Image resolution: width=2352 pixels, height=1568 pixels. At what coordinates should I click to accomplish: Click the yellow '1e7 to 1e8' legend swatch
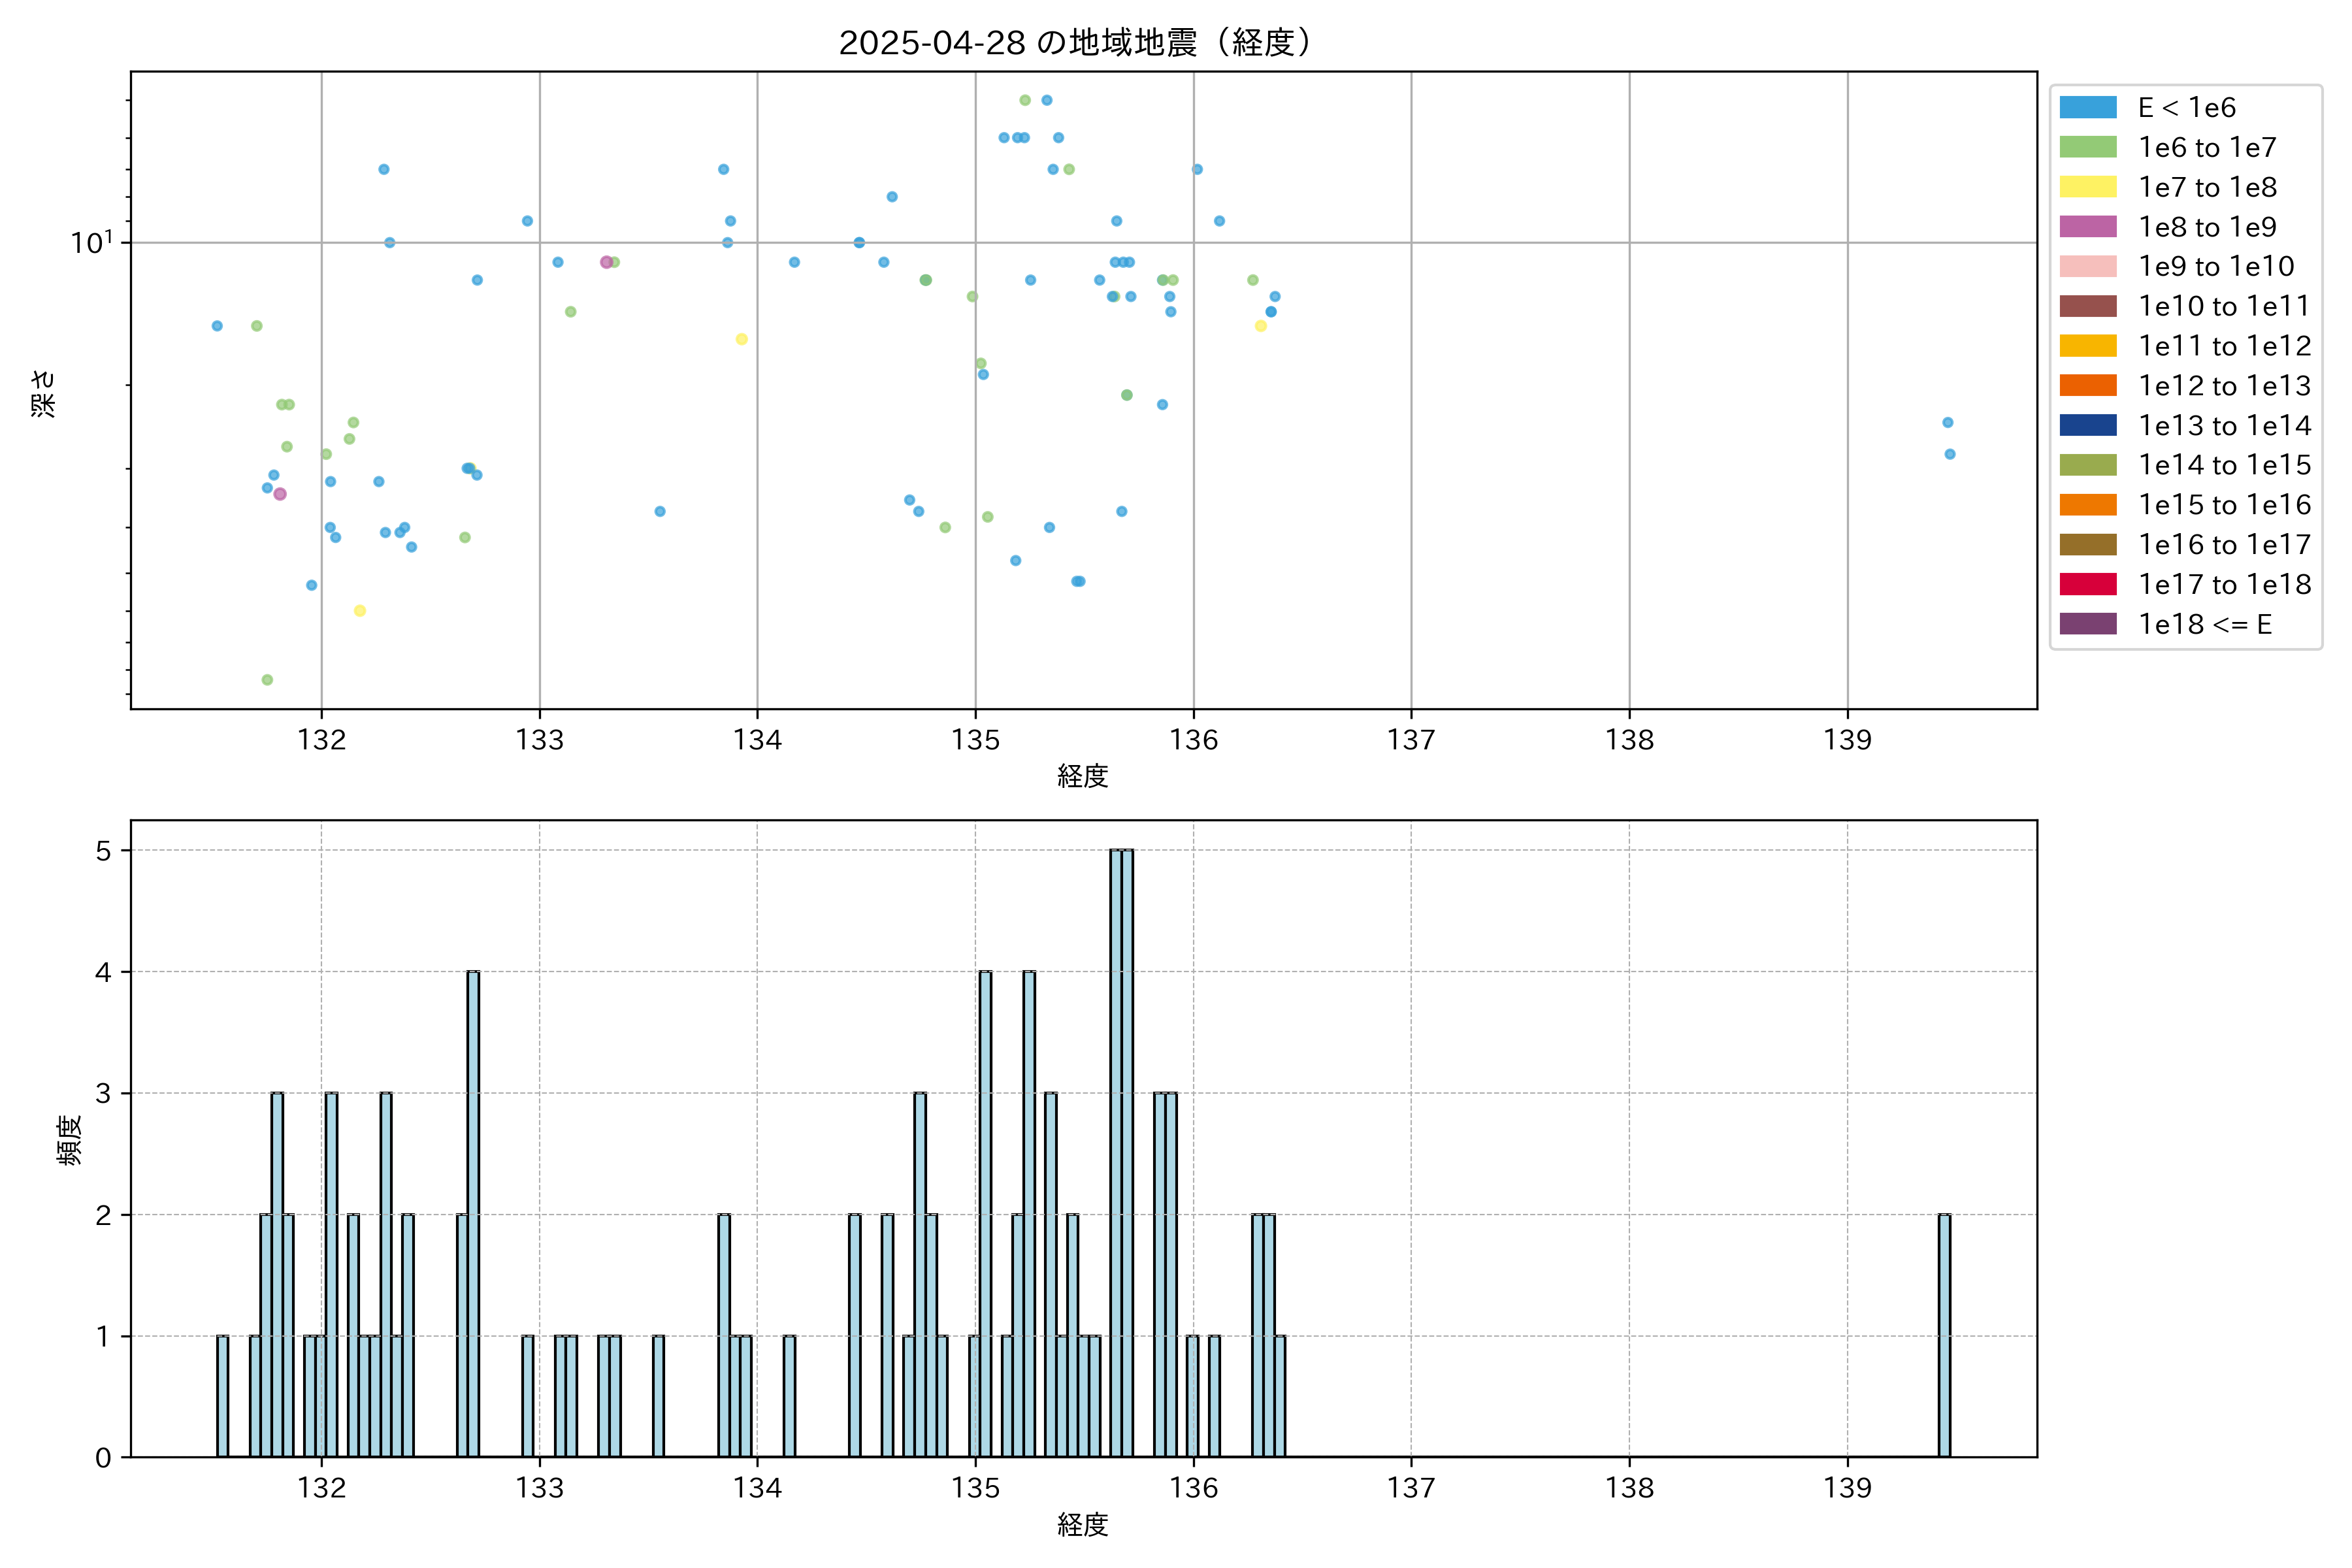(x=2087, y=187)
